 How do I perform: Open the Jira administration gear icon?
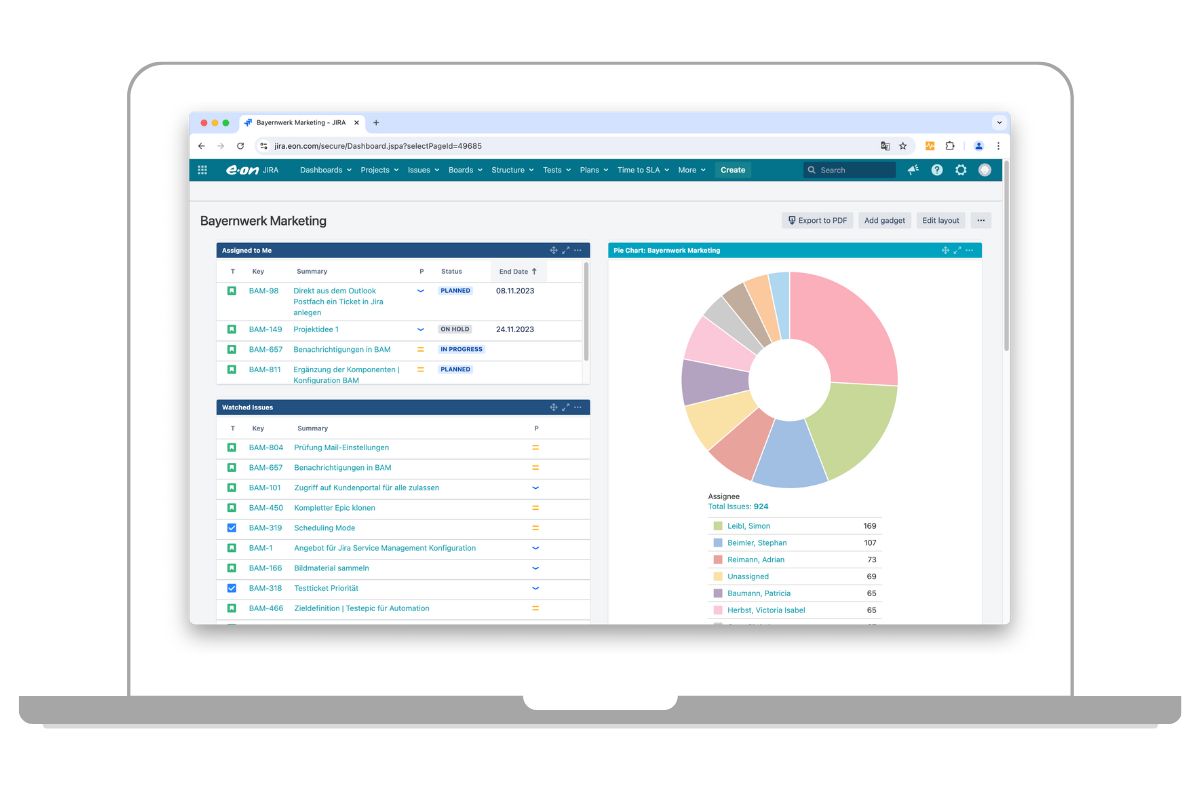(x=961, y=170)
